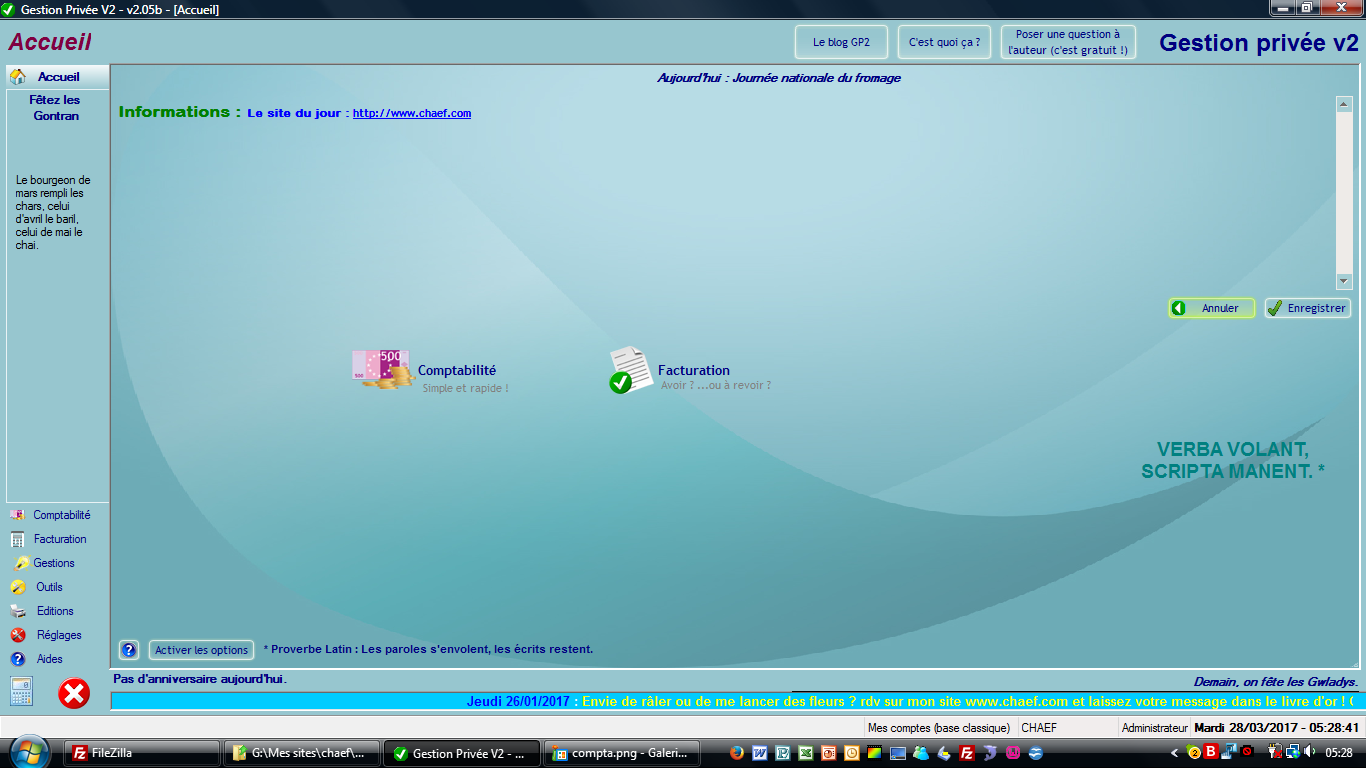Viewport: 1366px width, 768px height.
Task: Open the calculator icon in sidebar
Action: click(22, 691)
